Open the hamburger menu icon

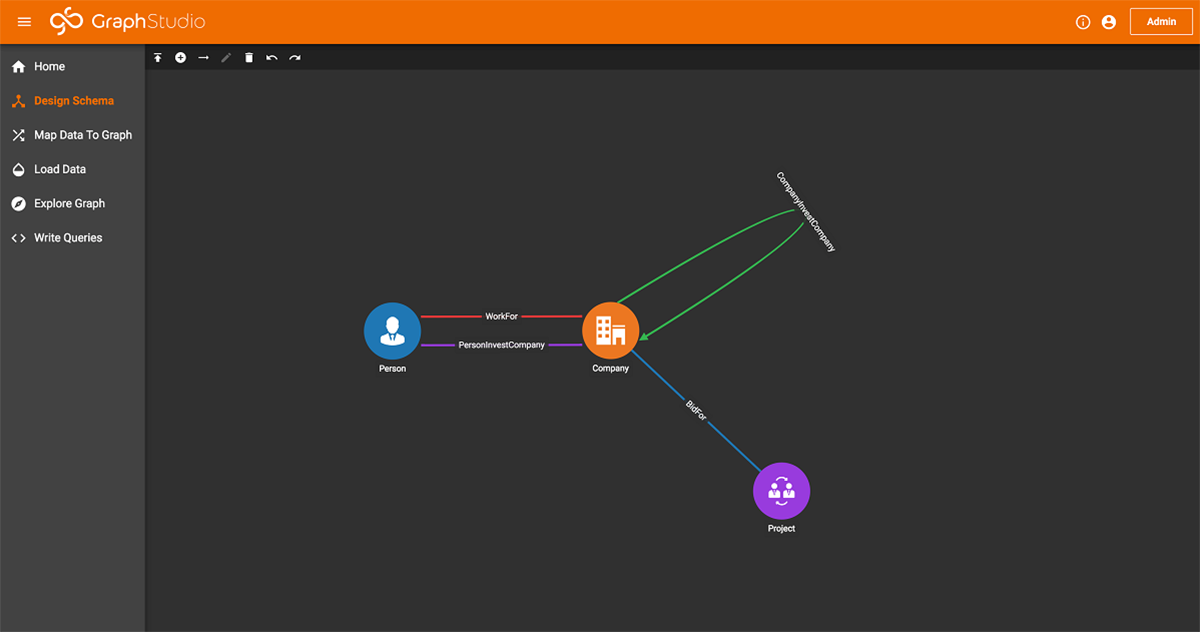tap(23, 21)
